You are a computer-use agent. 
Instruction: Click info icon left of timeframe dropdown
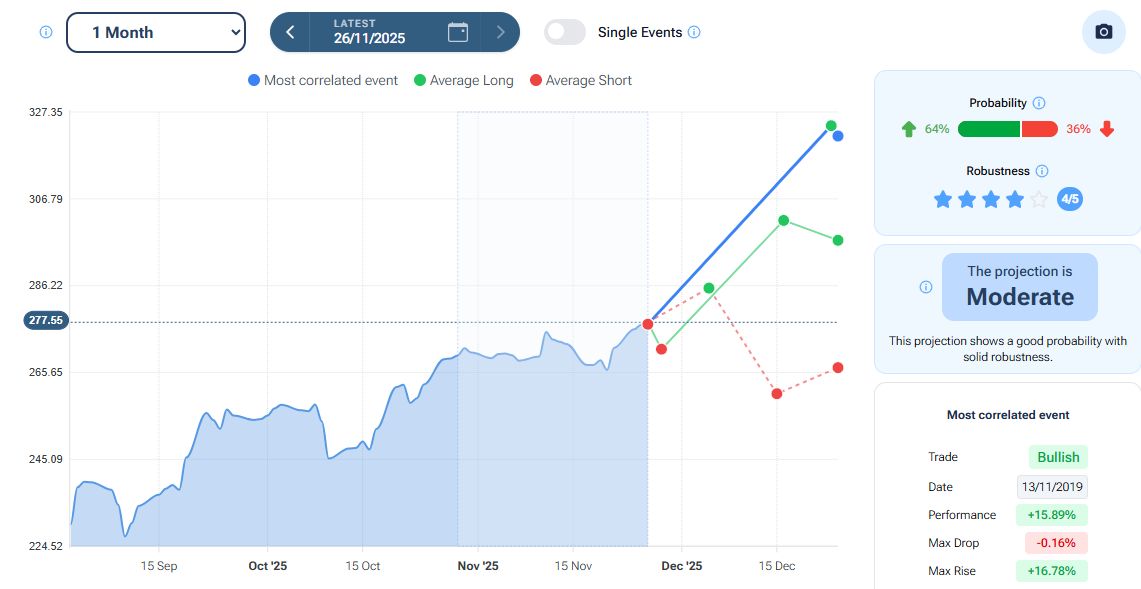pos(46,32)
